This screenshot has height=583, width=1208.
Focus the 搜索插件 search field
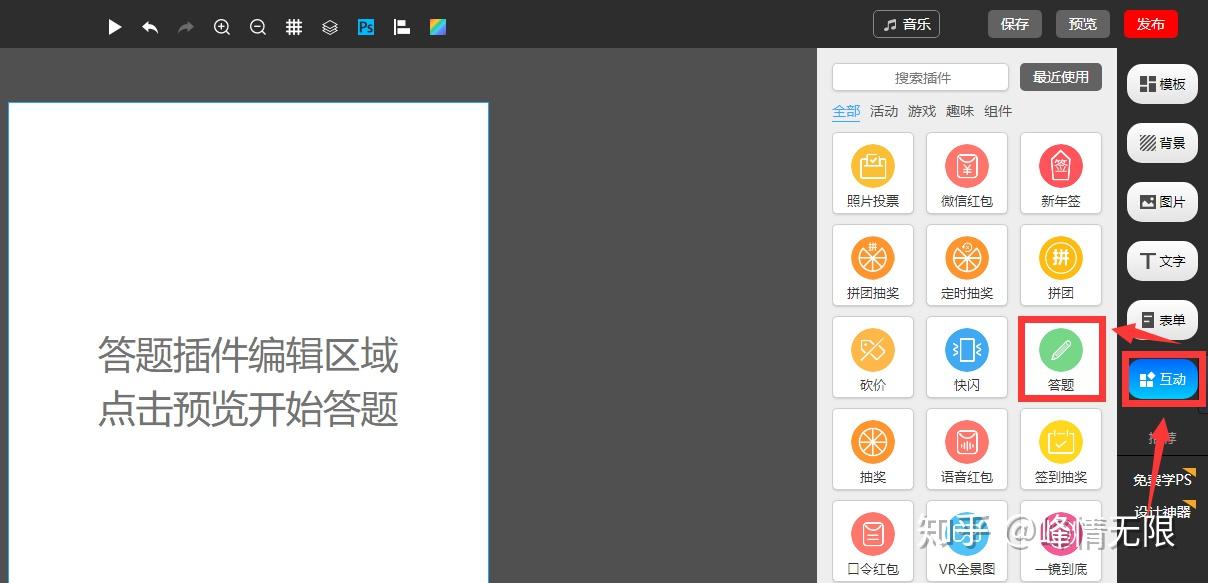coord(921,77)
